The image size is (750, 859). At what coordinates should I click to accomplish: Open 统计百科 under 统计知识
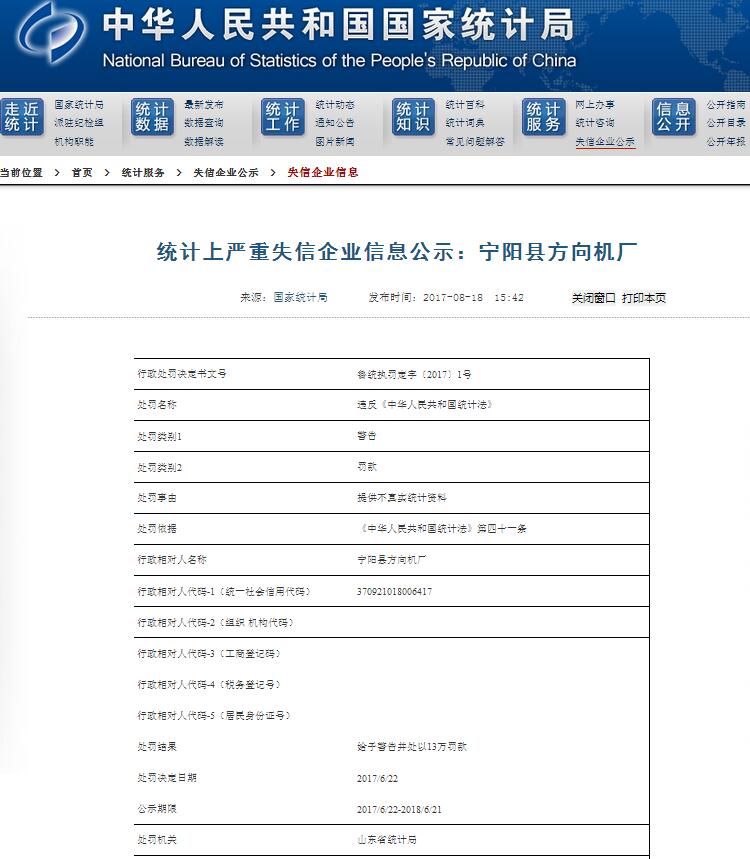tap(465, 105)
